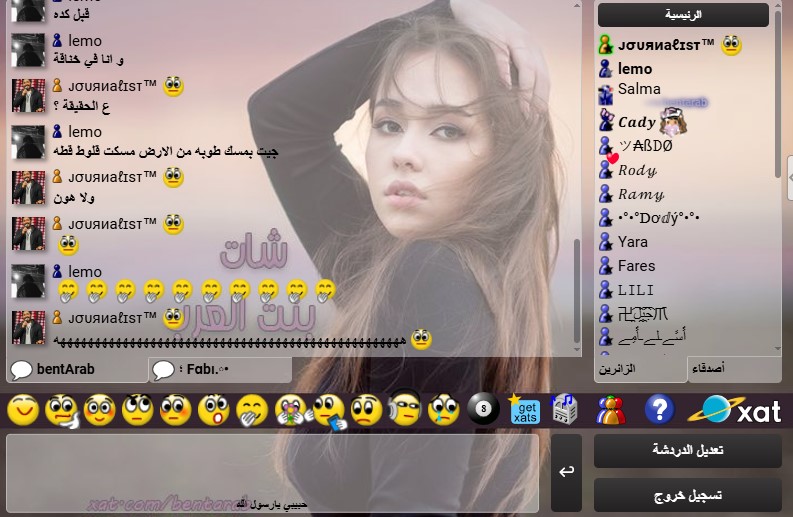Viewport: 793px width, 517px height.
Task: Switch to the أصدقاء friends tab
Action: point(734,369)
